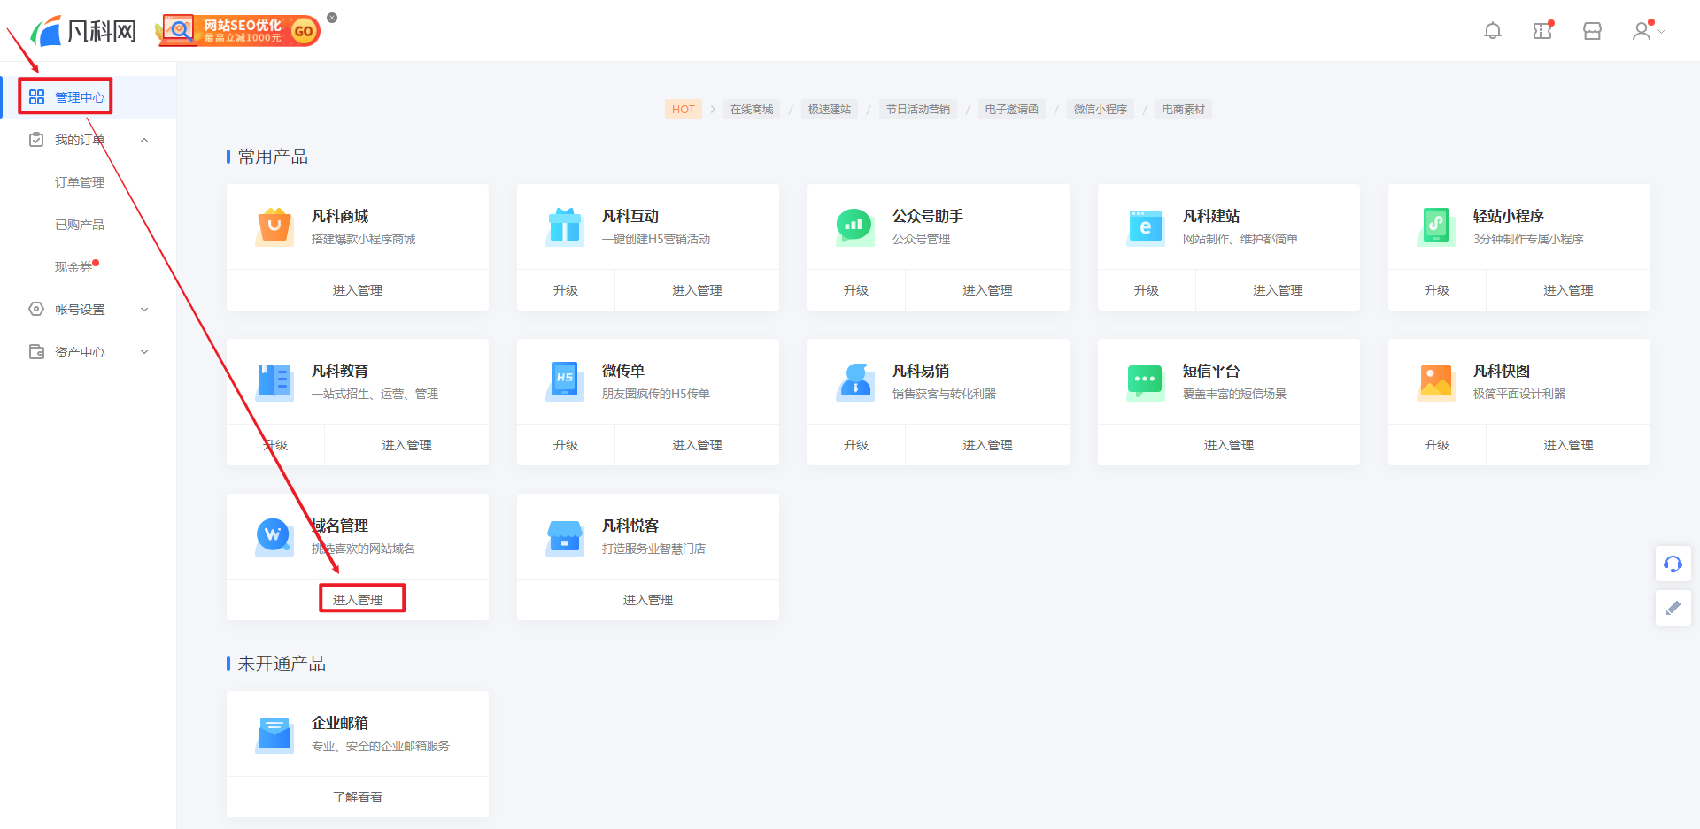
Task: Open the 网站SEO优化 promotional banner
Action: (239, 31)
